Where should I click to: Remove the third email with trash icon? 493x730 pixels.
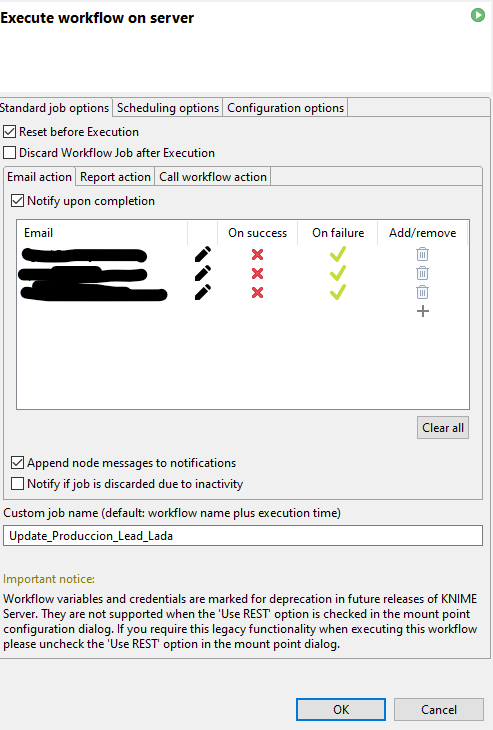point(422,292)
